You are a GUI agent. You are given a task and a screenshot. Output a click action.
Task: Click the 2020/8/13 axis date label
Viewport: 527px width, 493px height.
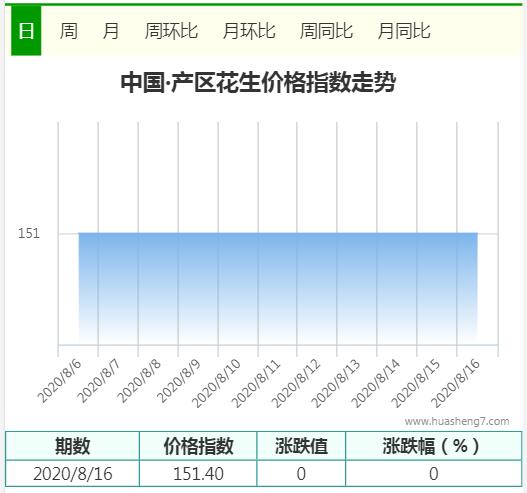tap(336, 383)
